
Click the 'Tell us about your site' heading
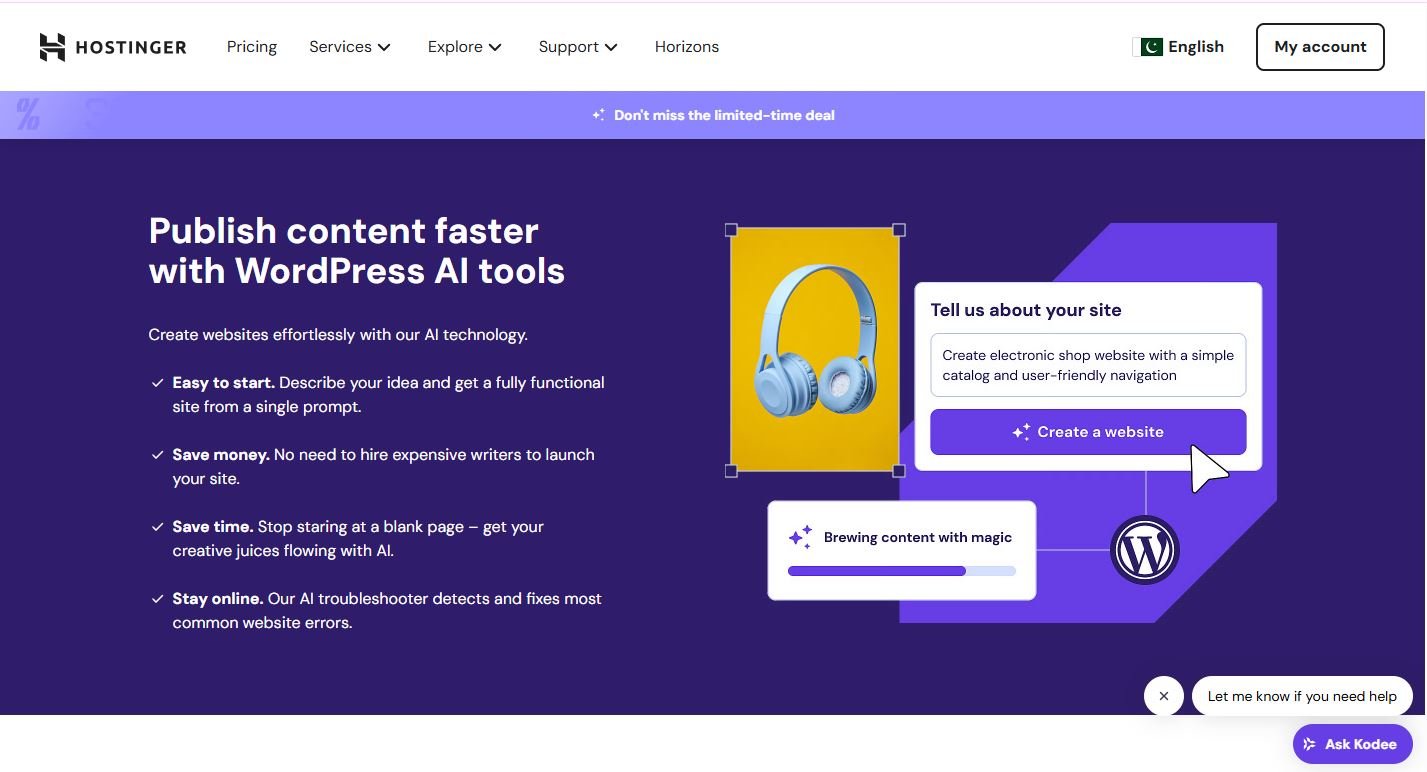coord(1026,310)
